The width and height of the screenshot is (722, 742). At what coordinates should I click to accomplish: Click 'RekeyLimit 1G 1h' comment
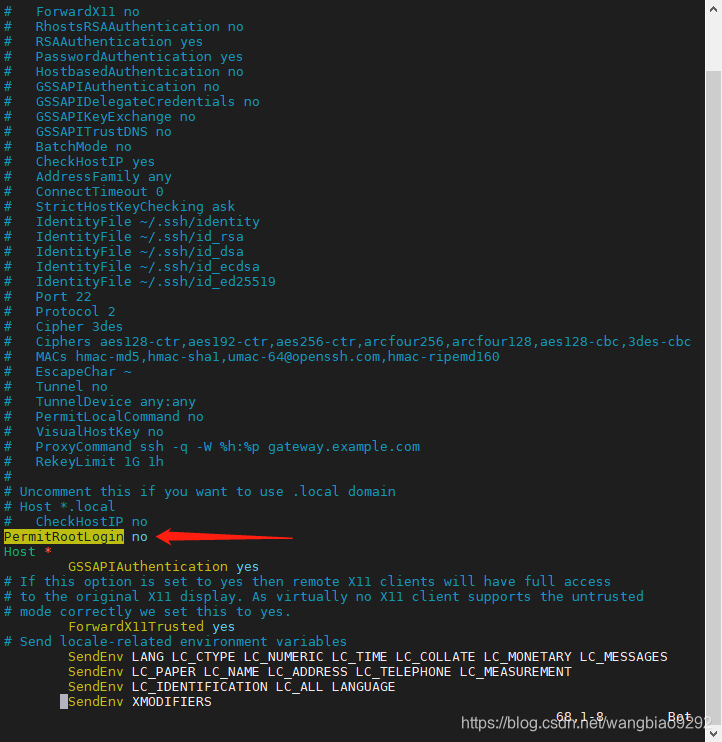click(x=84, y=461)
